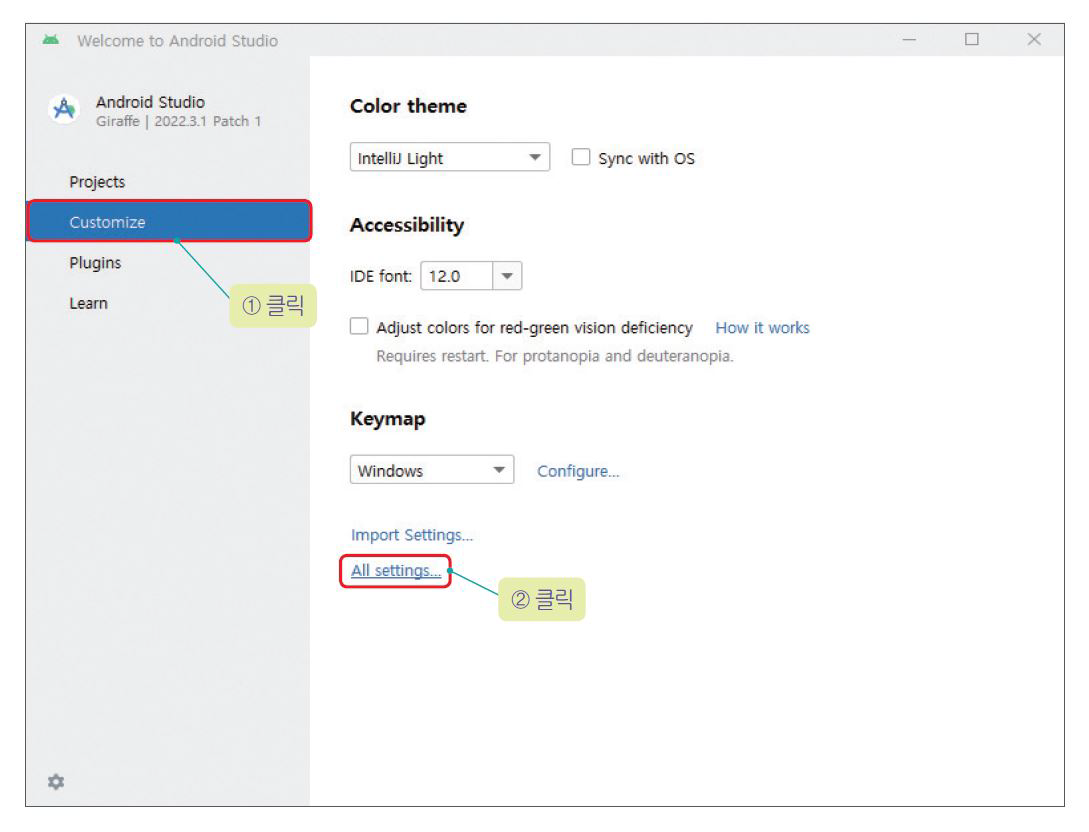Screen dimensions: 1089x832
Task: Click the Android Studio logo icon in sidebar
Action: tap(65, 110)
